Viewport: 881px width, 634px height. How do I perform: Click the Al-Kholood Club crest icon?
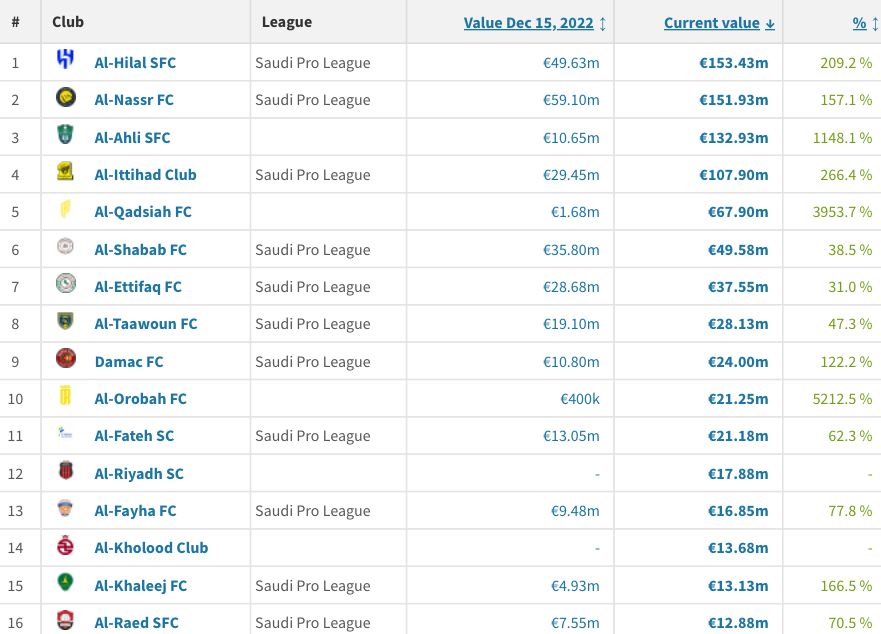click(66, 545)
